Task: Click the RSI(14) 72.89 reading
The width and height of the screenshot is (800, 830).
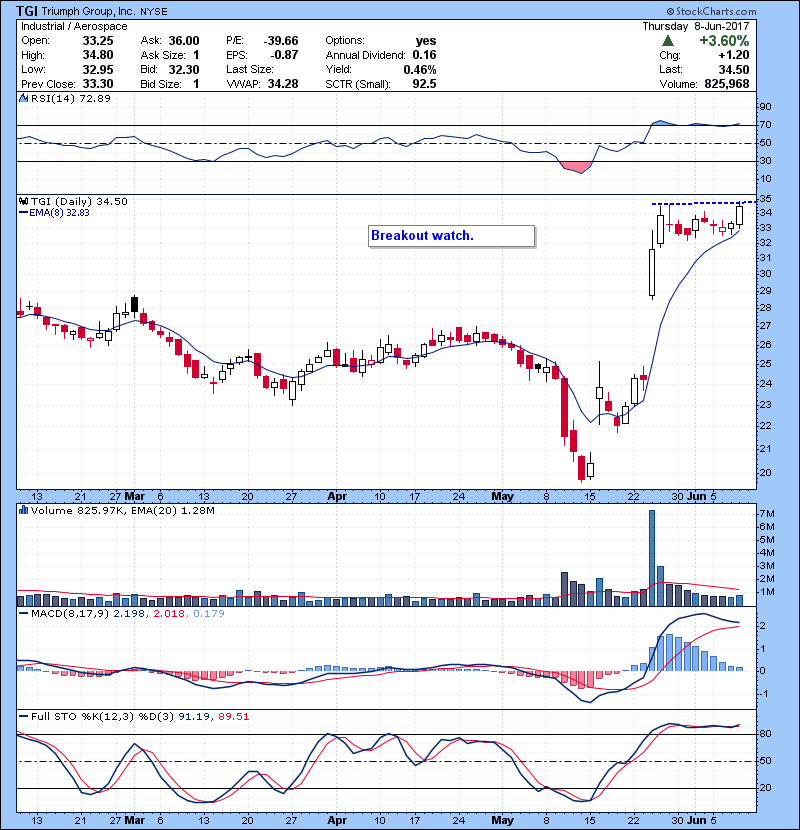Action: pyautogui.click(x=71, y=98)
